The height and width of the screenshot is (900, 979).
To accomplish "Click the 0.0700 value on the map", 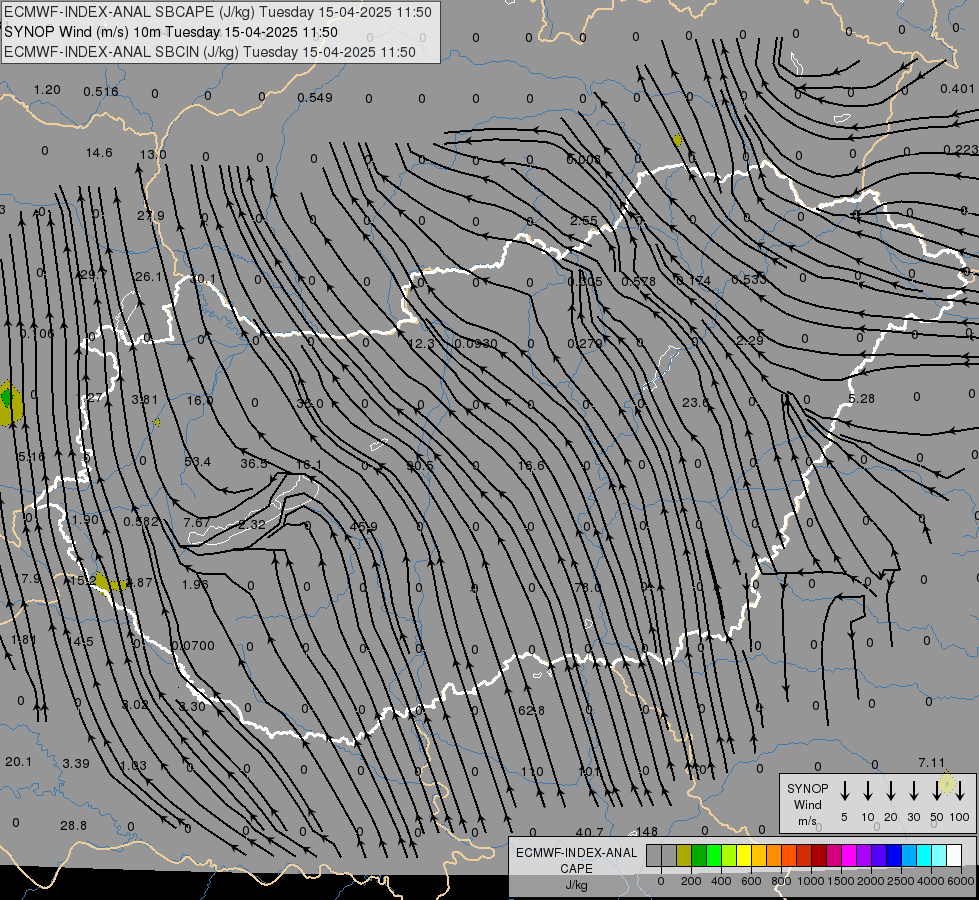I will [193, 645].
